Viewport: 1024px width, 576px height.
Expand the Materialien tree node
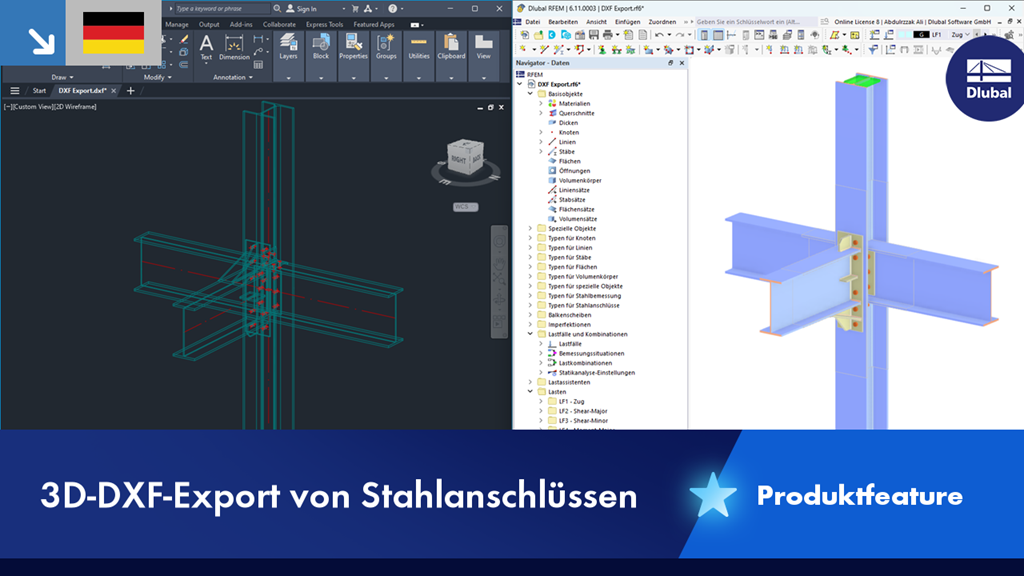[x=541, y=104]
